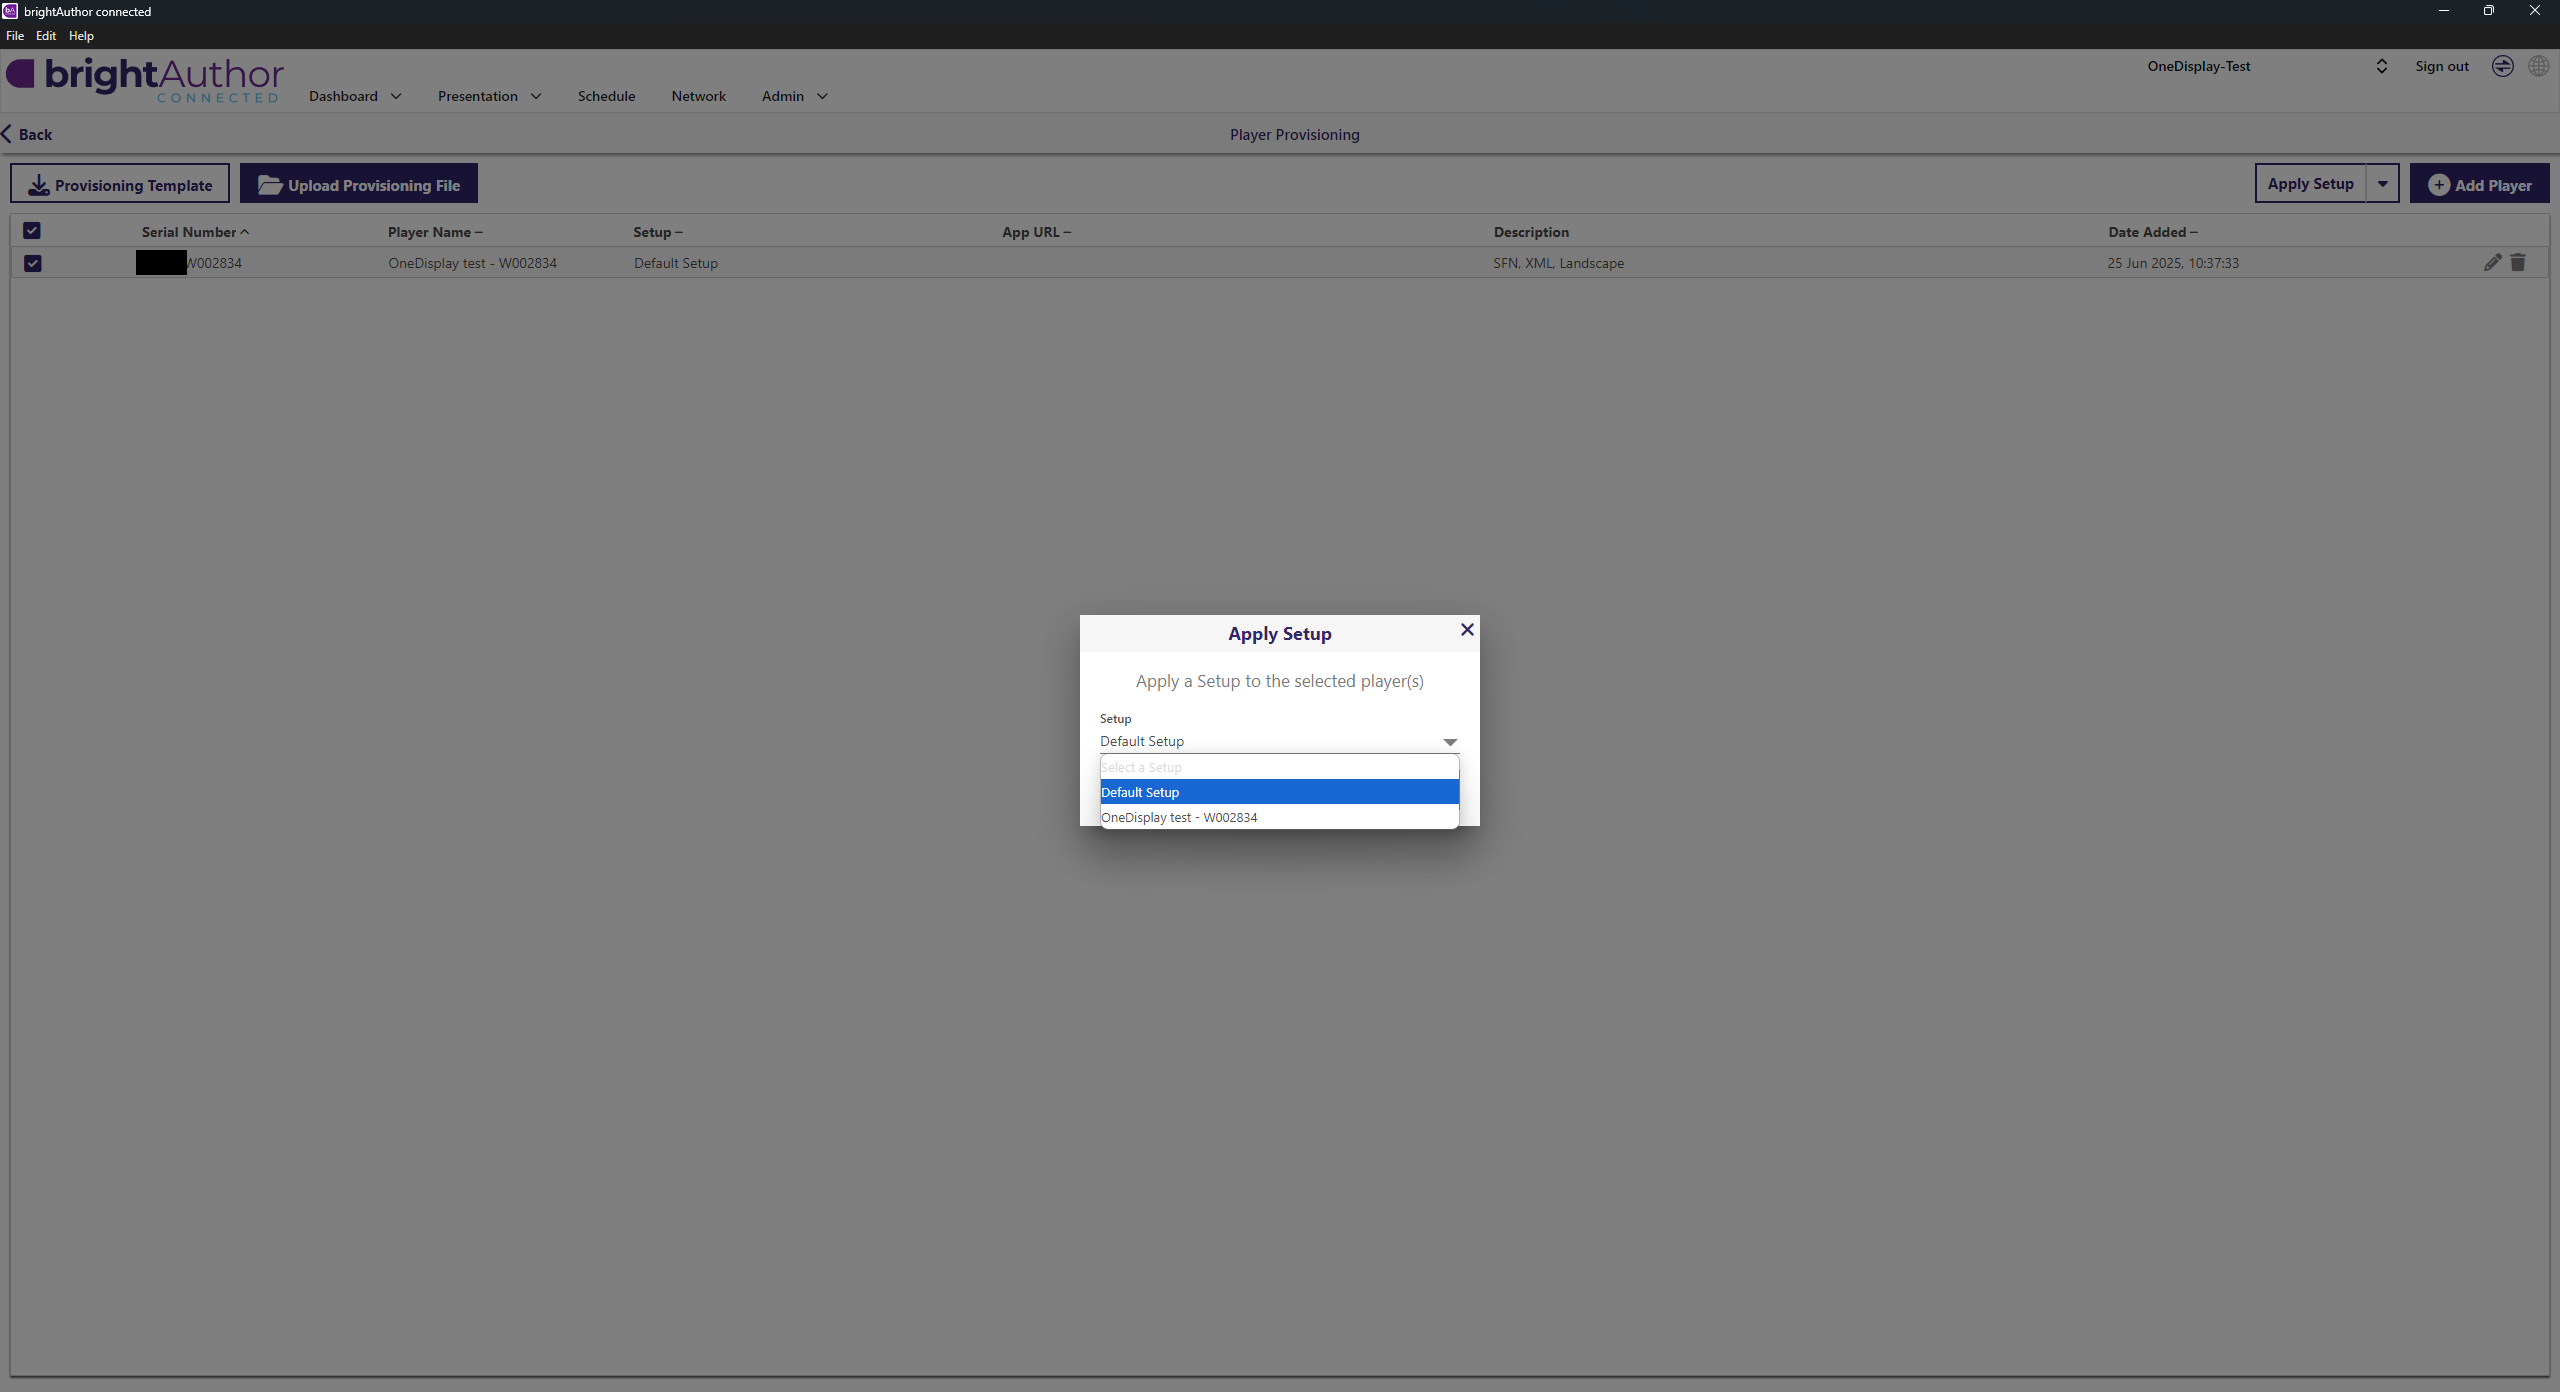Viewport: 2560px width, 1392px height.
Task: Click the brightAuthor connected logo
Action: [146, 79]
